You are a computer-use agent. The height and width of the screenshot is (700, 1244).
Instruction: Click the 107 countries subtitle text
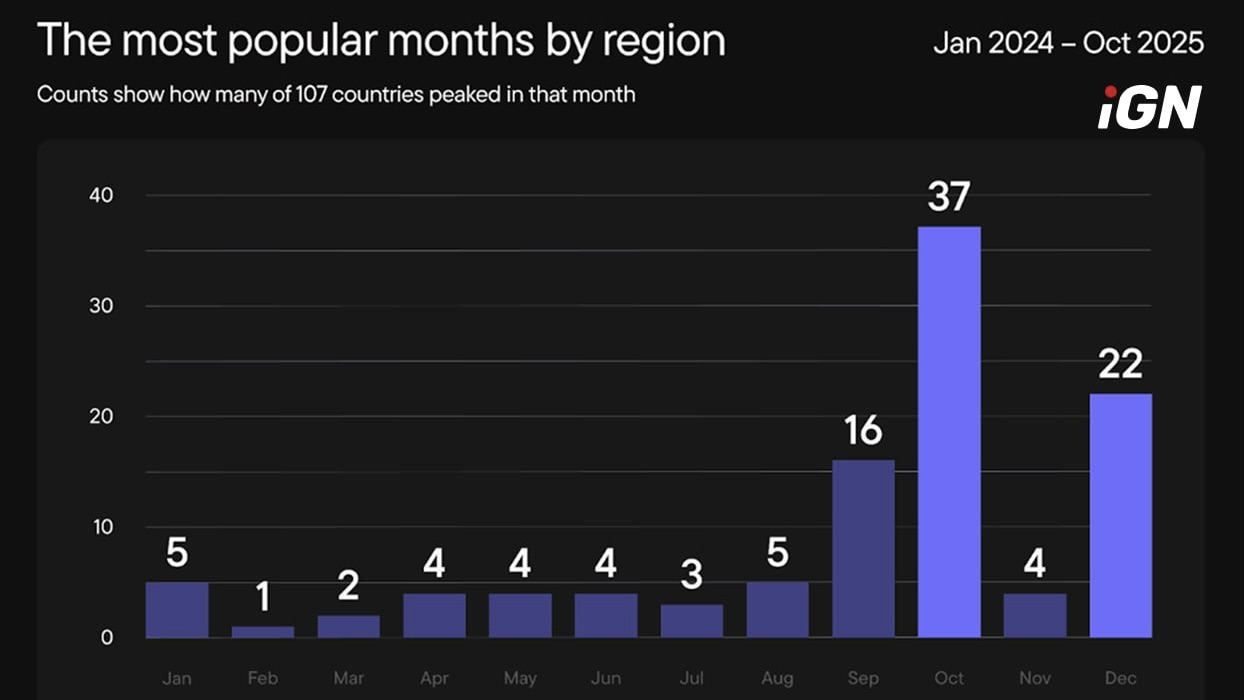[336, 95]
